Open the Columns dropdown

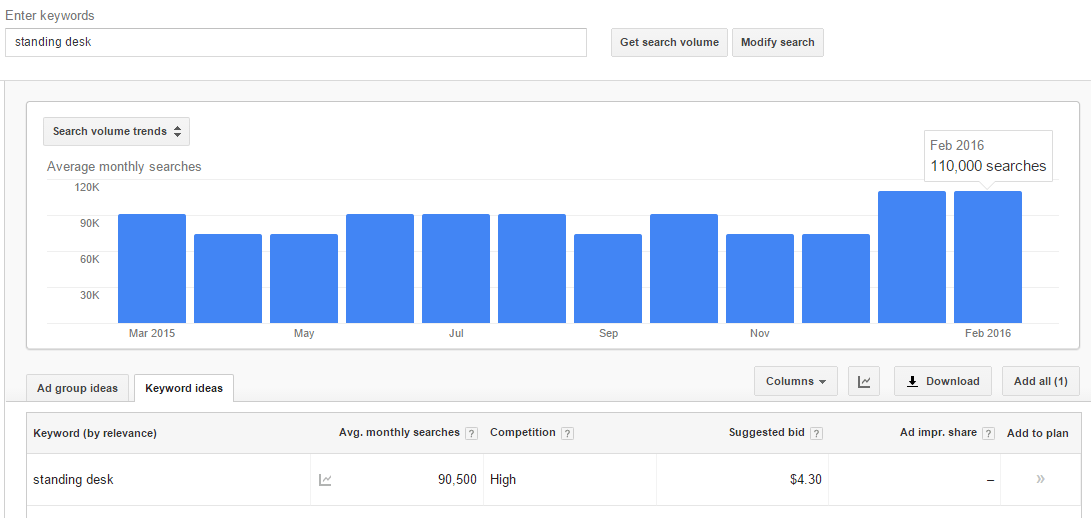(796, 382)
